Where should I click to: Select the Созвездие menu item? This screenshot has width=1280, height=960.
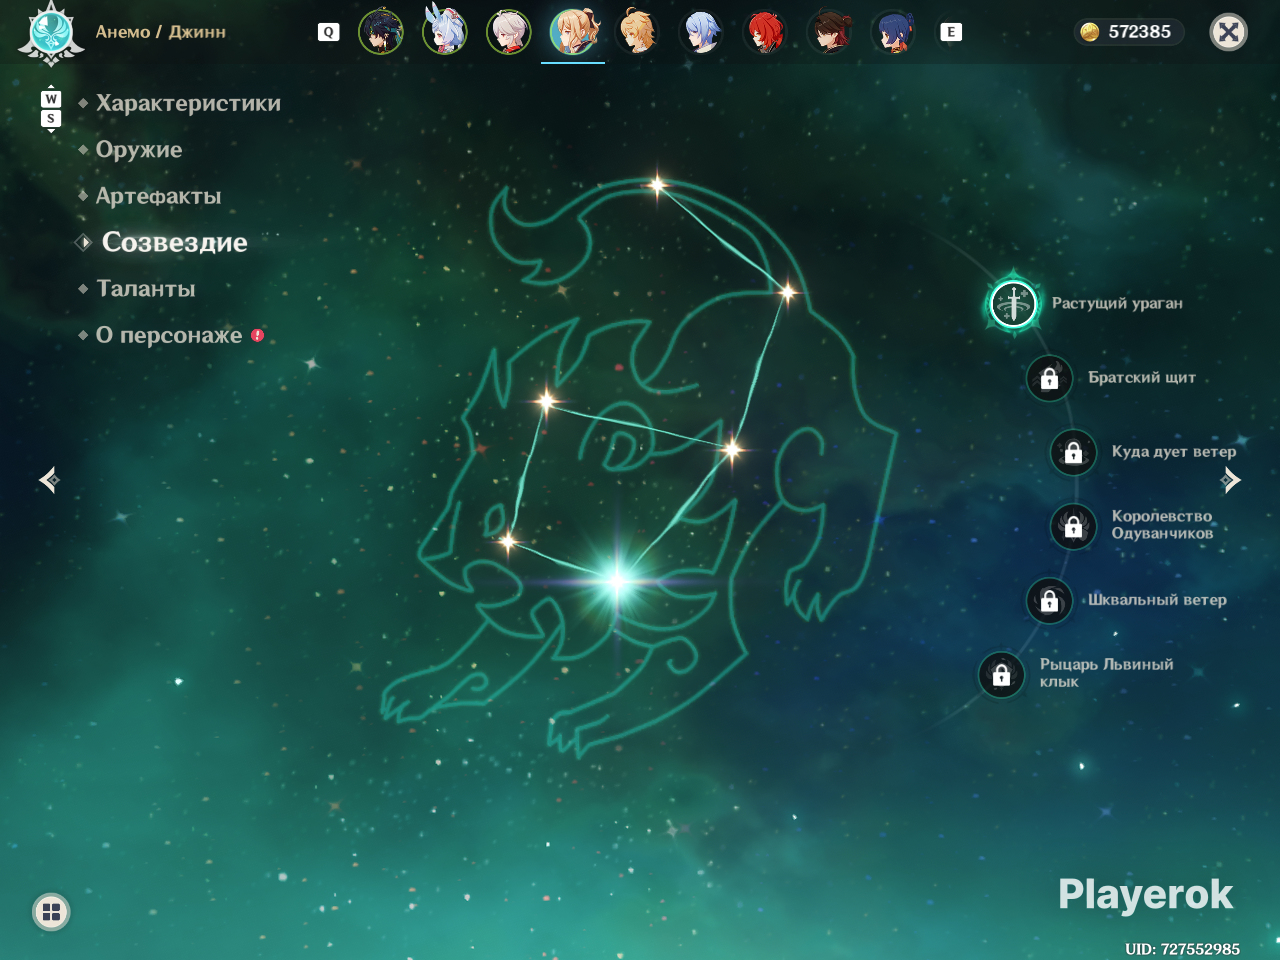point(175,242)
